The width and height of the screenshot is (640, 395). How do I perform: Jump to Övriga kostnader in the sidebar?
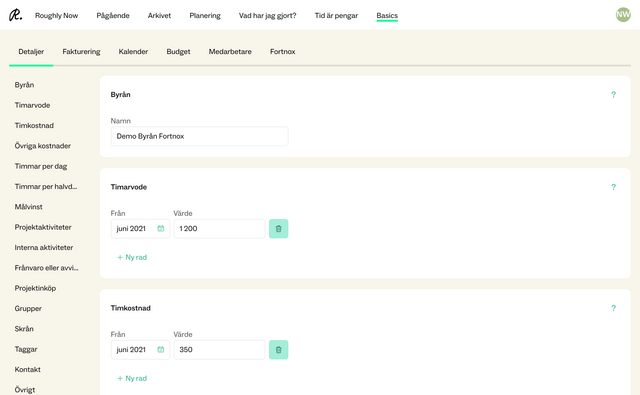pyautogui.click(x=43, y=146)
